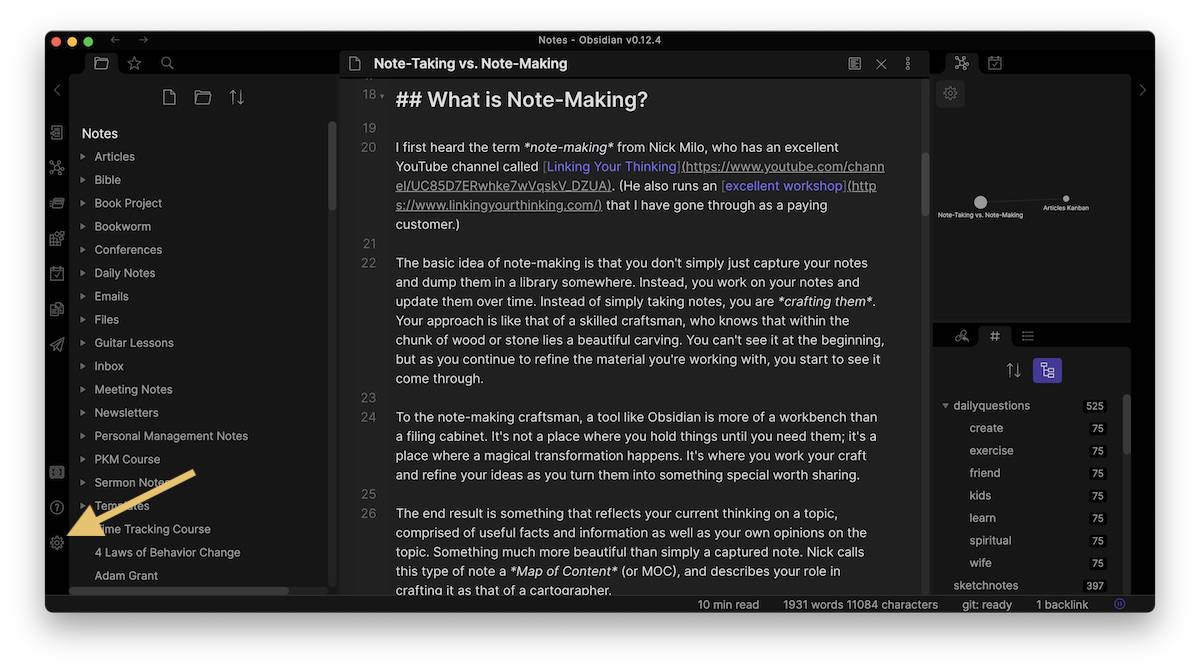Image resolution: width=1200 pixels, height=672 pixels.
Task: Click the git: ready status bar item
Action: pos(987,604)
